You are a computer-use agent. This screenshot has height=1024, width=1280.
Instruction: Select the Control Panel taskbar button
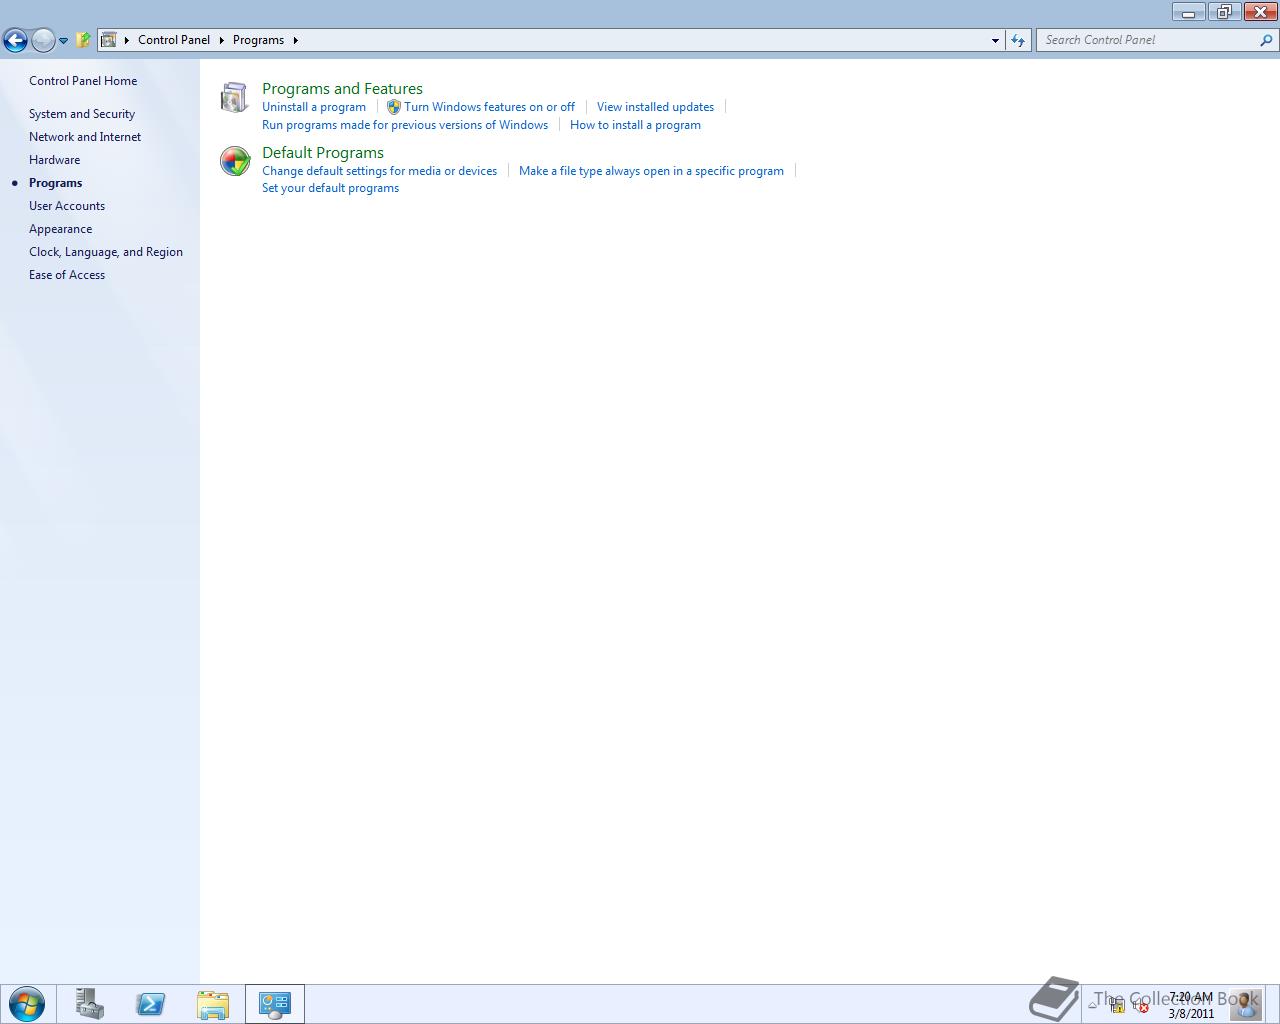pyautogui.click(x=275, y=1004)
